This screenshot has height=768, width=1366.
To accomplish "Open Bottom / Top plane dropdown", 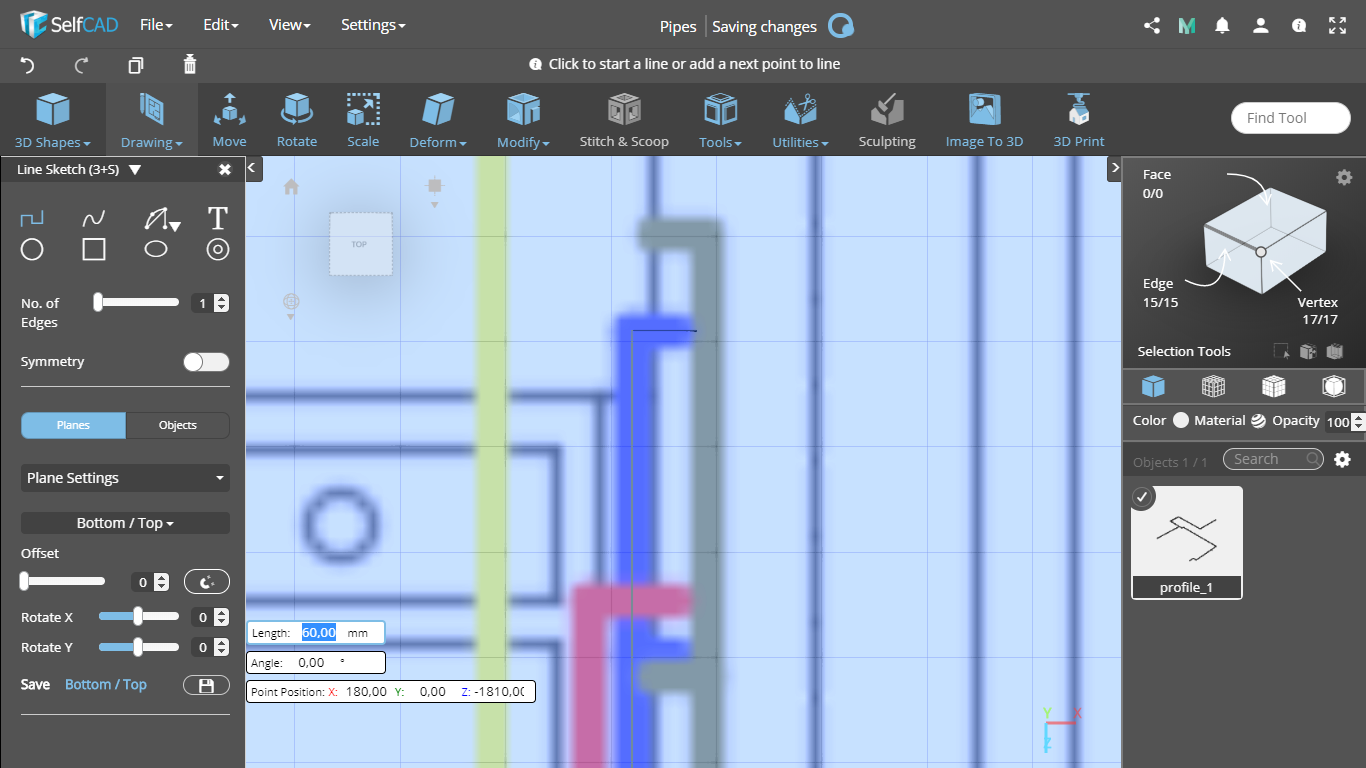I will (x=125, y=523).
